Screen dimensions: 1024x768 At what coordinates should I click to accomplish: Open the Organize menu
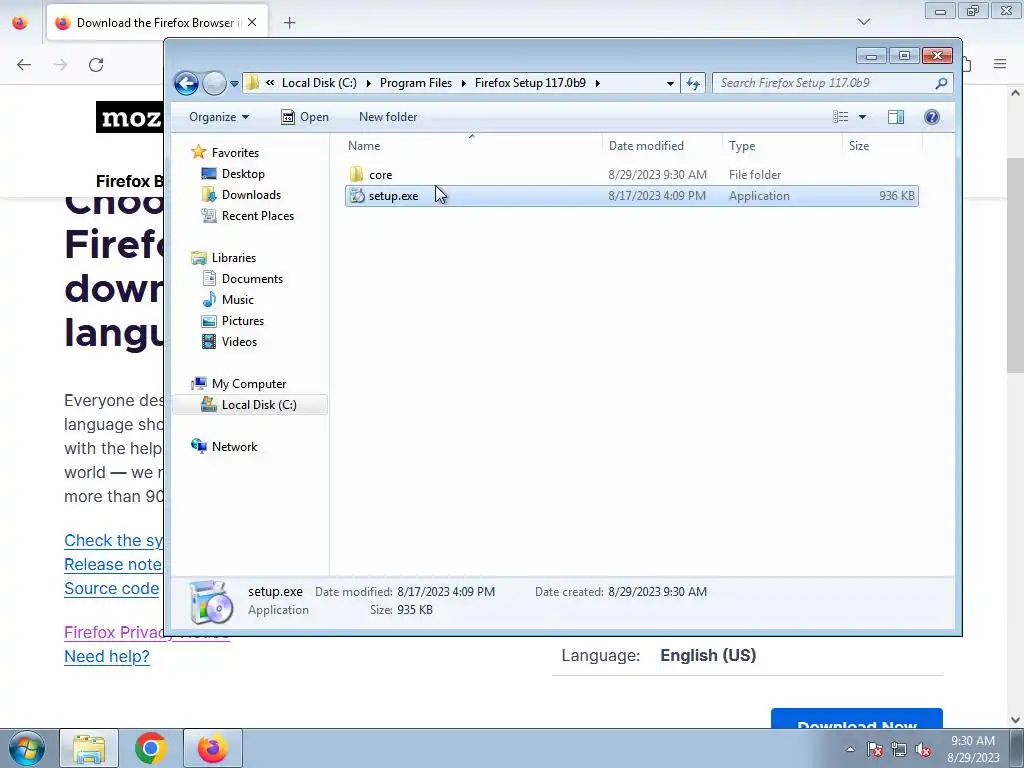coord(219,117)
